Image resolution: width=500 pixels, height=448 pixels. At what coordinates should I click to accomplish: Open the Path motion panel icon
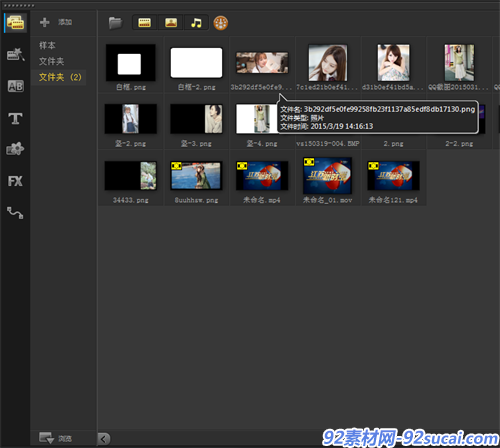[x=15, y=213]
